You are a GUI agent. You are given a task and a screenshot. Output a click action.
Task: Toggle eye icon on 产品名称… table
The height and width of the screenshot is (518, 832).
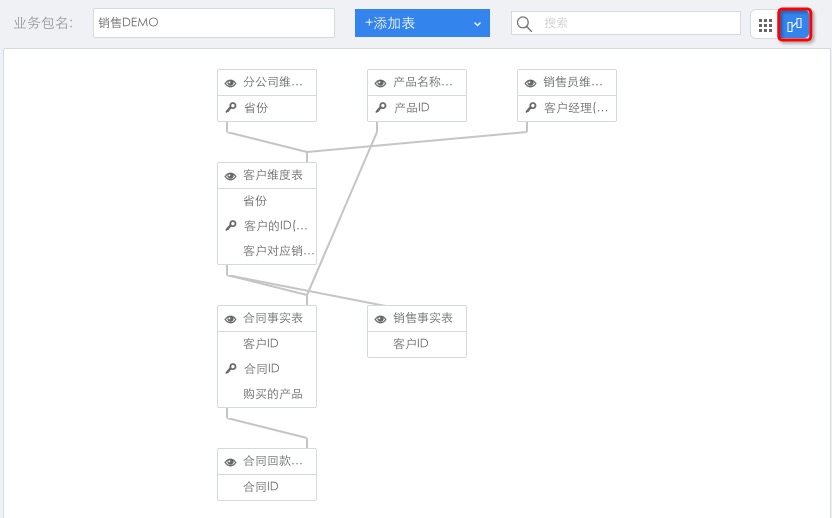380,83
